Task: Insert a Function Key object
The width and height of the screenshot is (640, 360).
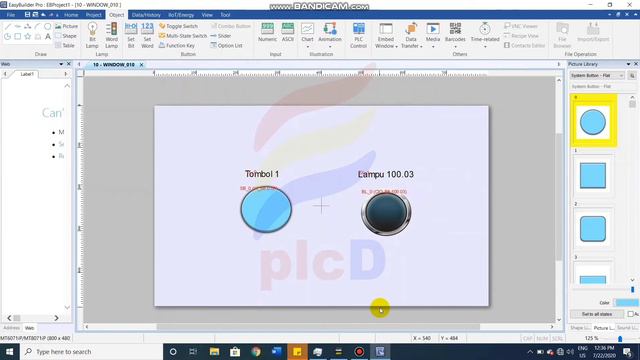Action: click(177, 46)
